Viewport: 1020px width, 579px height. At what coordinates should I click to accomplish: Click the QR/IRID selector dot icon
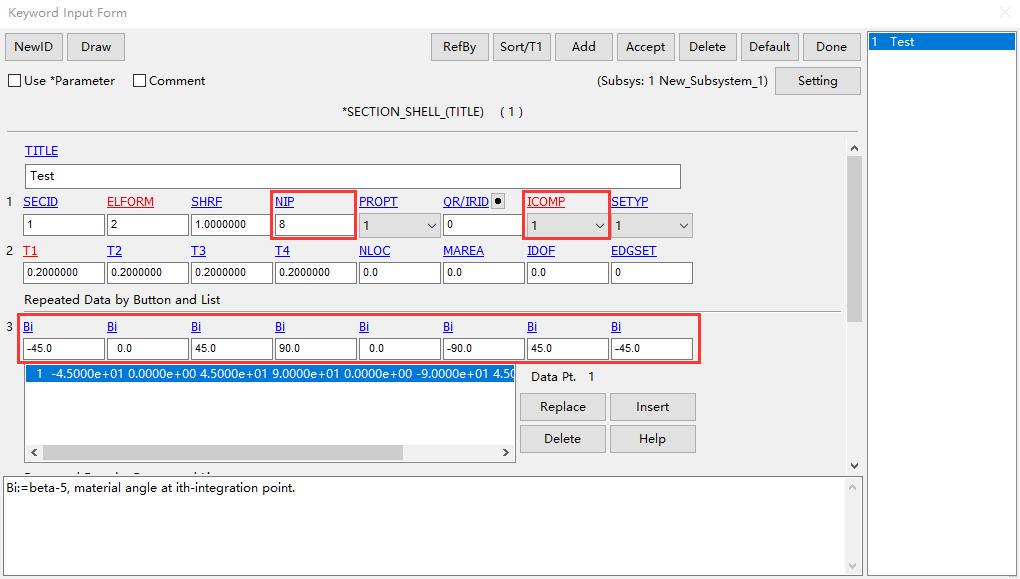pos(498,201)
